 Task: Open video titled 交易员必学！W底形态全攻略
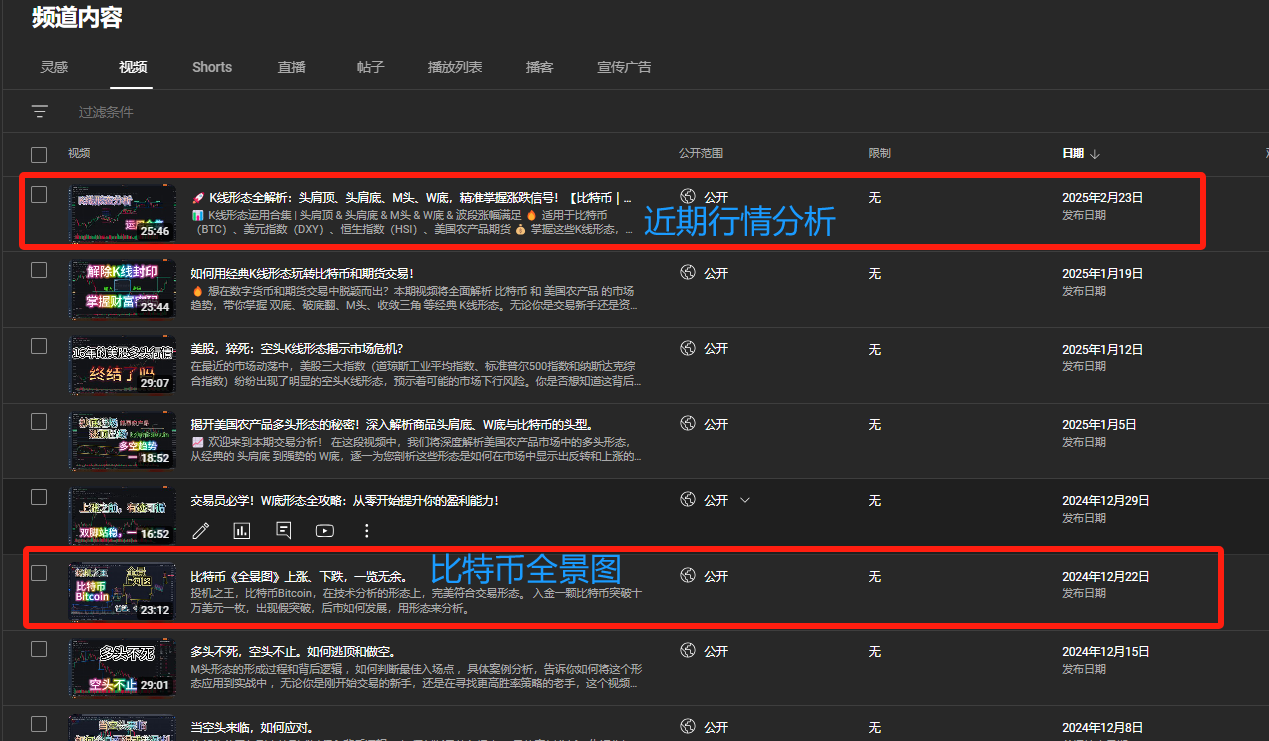[344, 500]
